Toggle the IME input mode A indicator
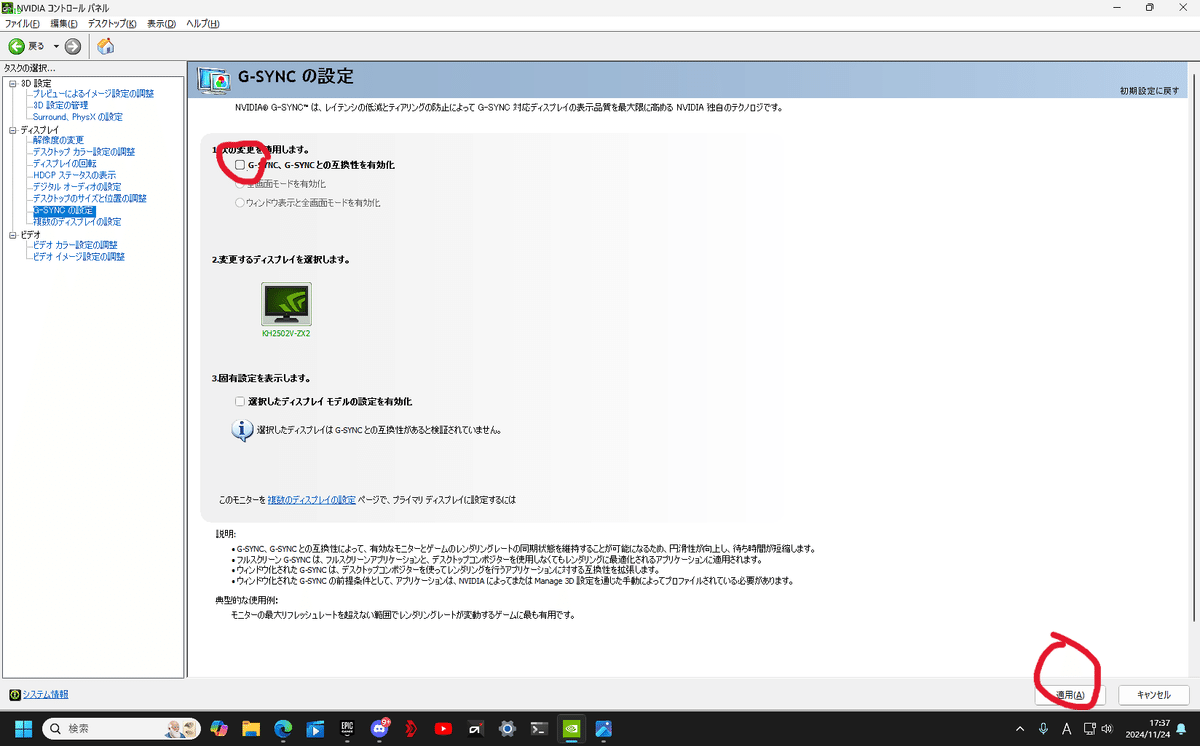This screenshot has height=746, width=1200. (x=1067, y=728)
